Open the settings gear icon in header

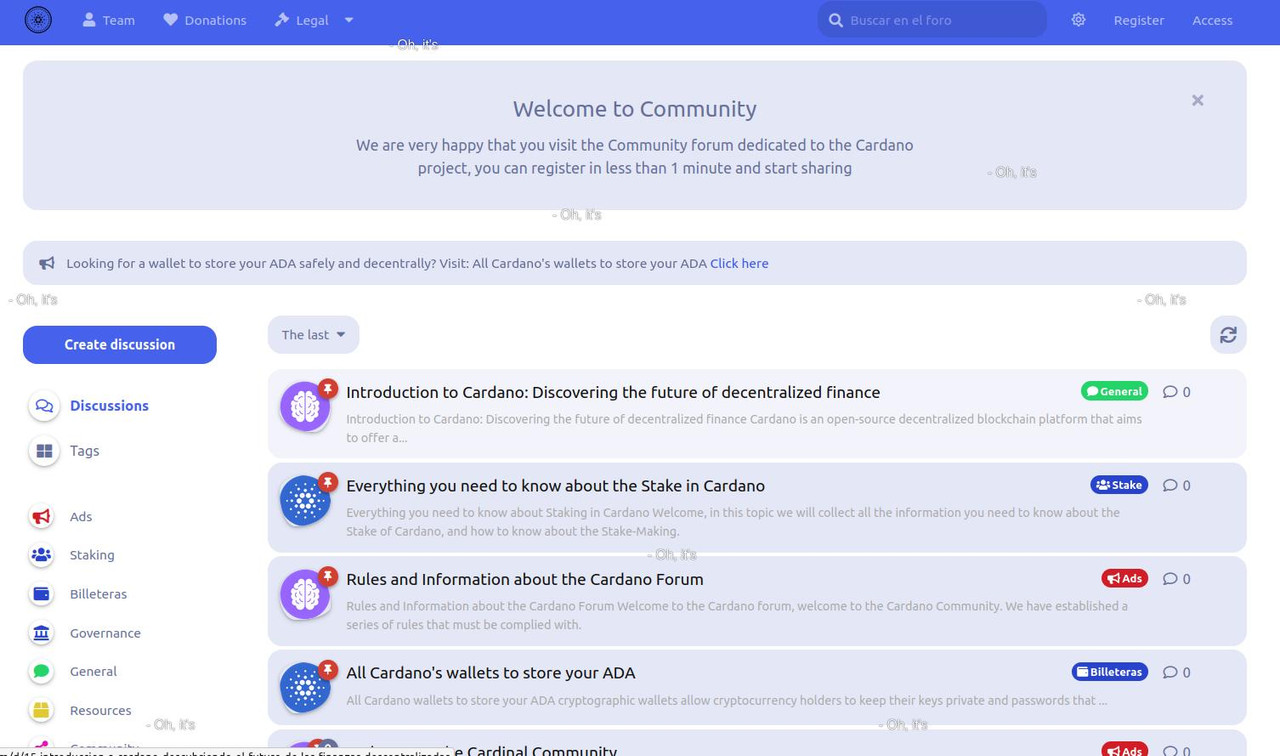point(1078,20)
